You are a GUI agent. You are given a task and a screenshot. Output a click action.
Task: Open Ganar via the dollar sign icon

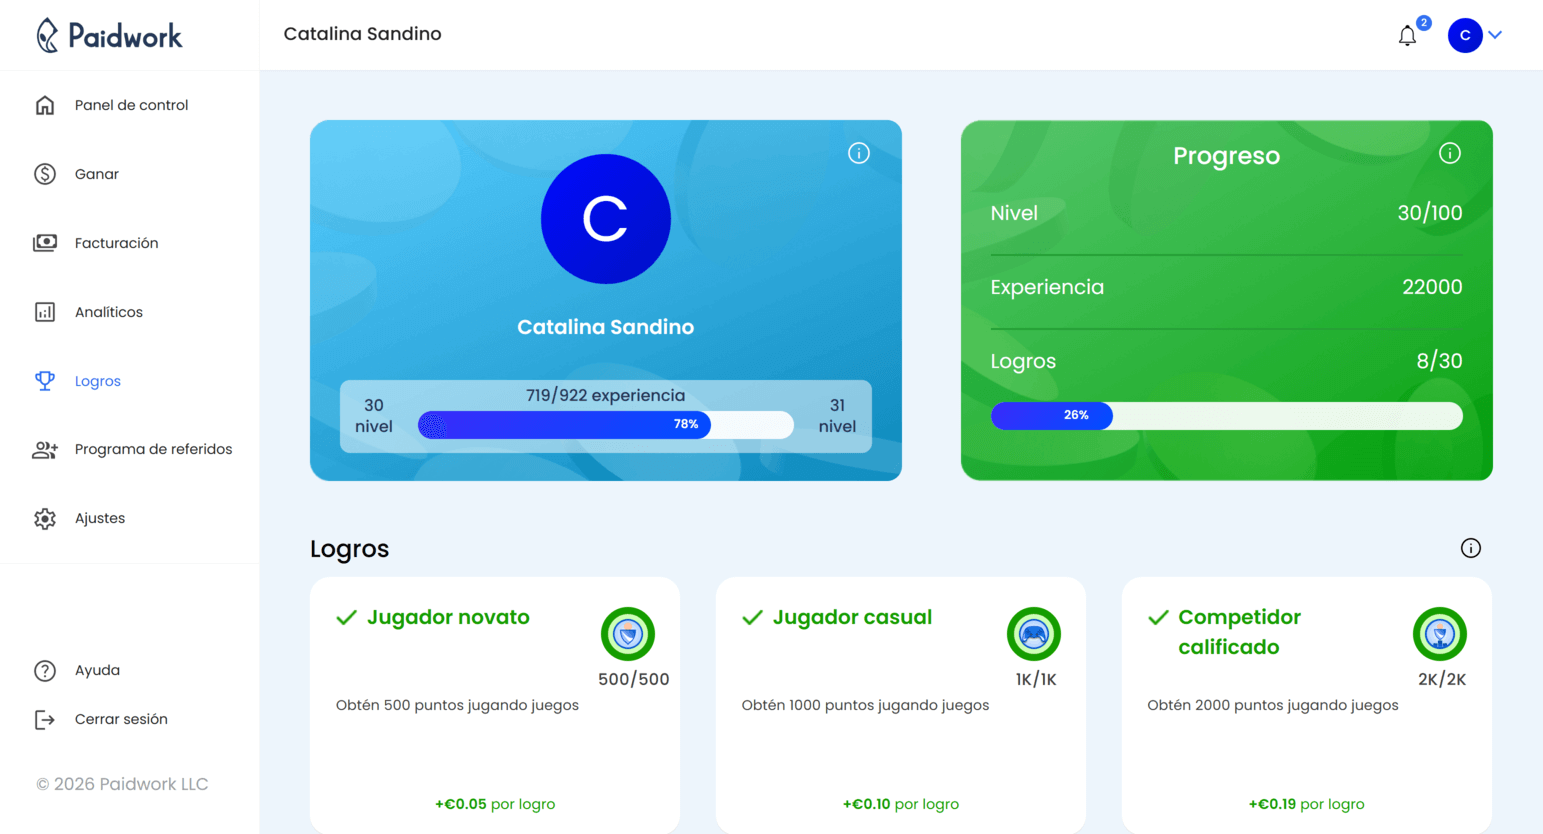[45, 173]
